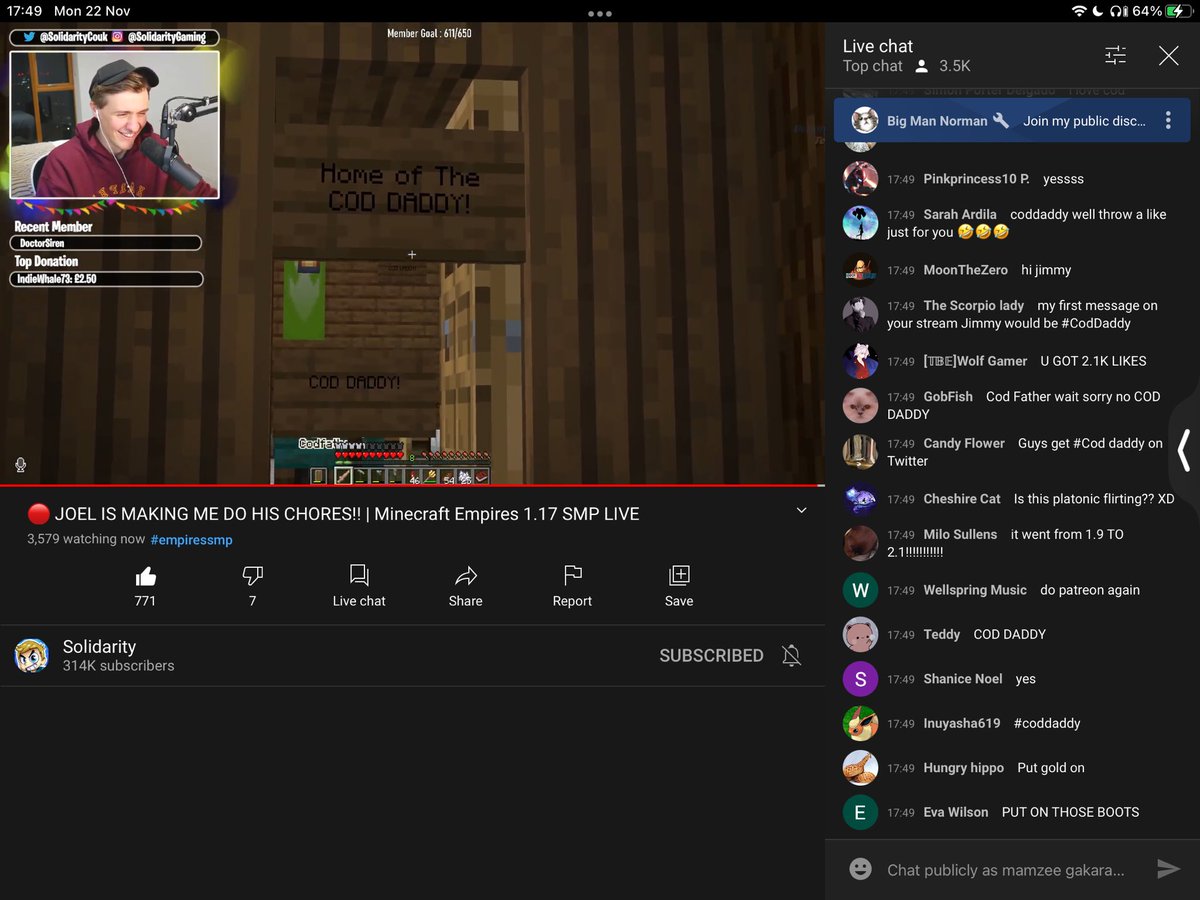Share the livestream

[466, 586]
